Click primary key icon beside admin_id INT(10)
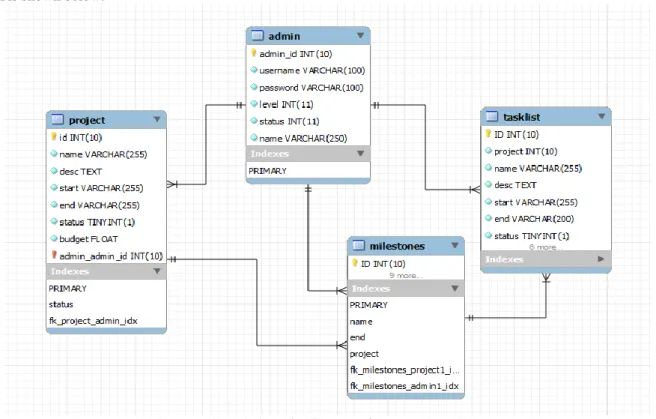Viewport: 656px width, 419px height. pyautogui.click(x=254, y=53)
